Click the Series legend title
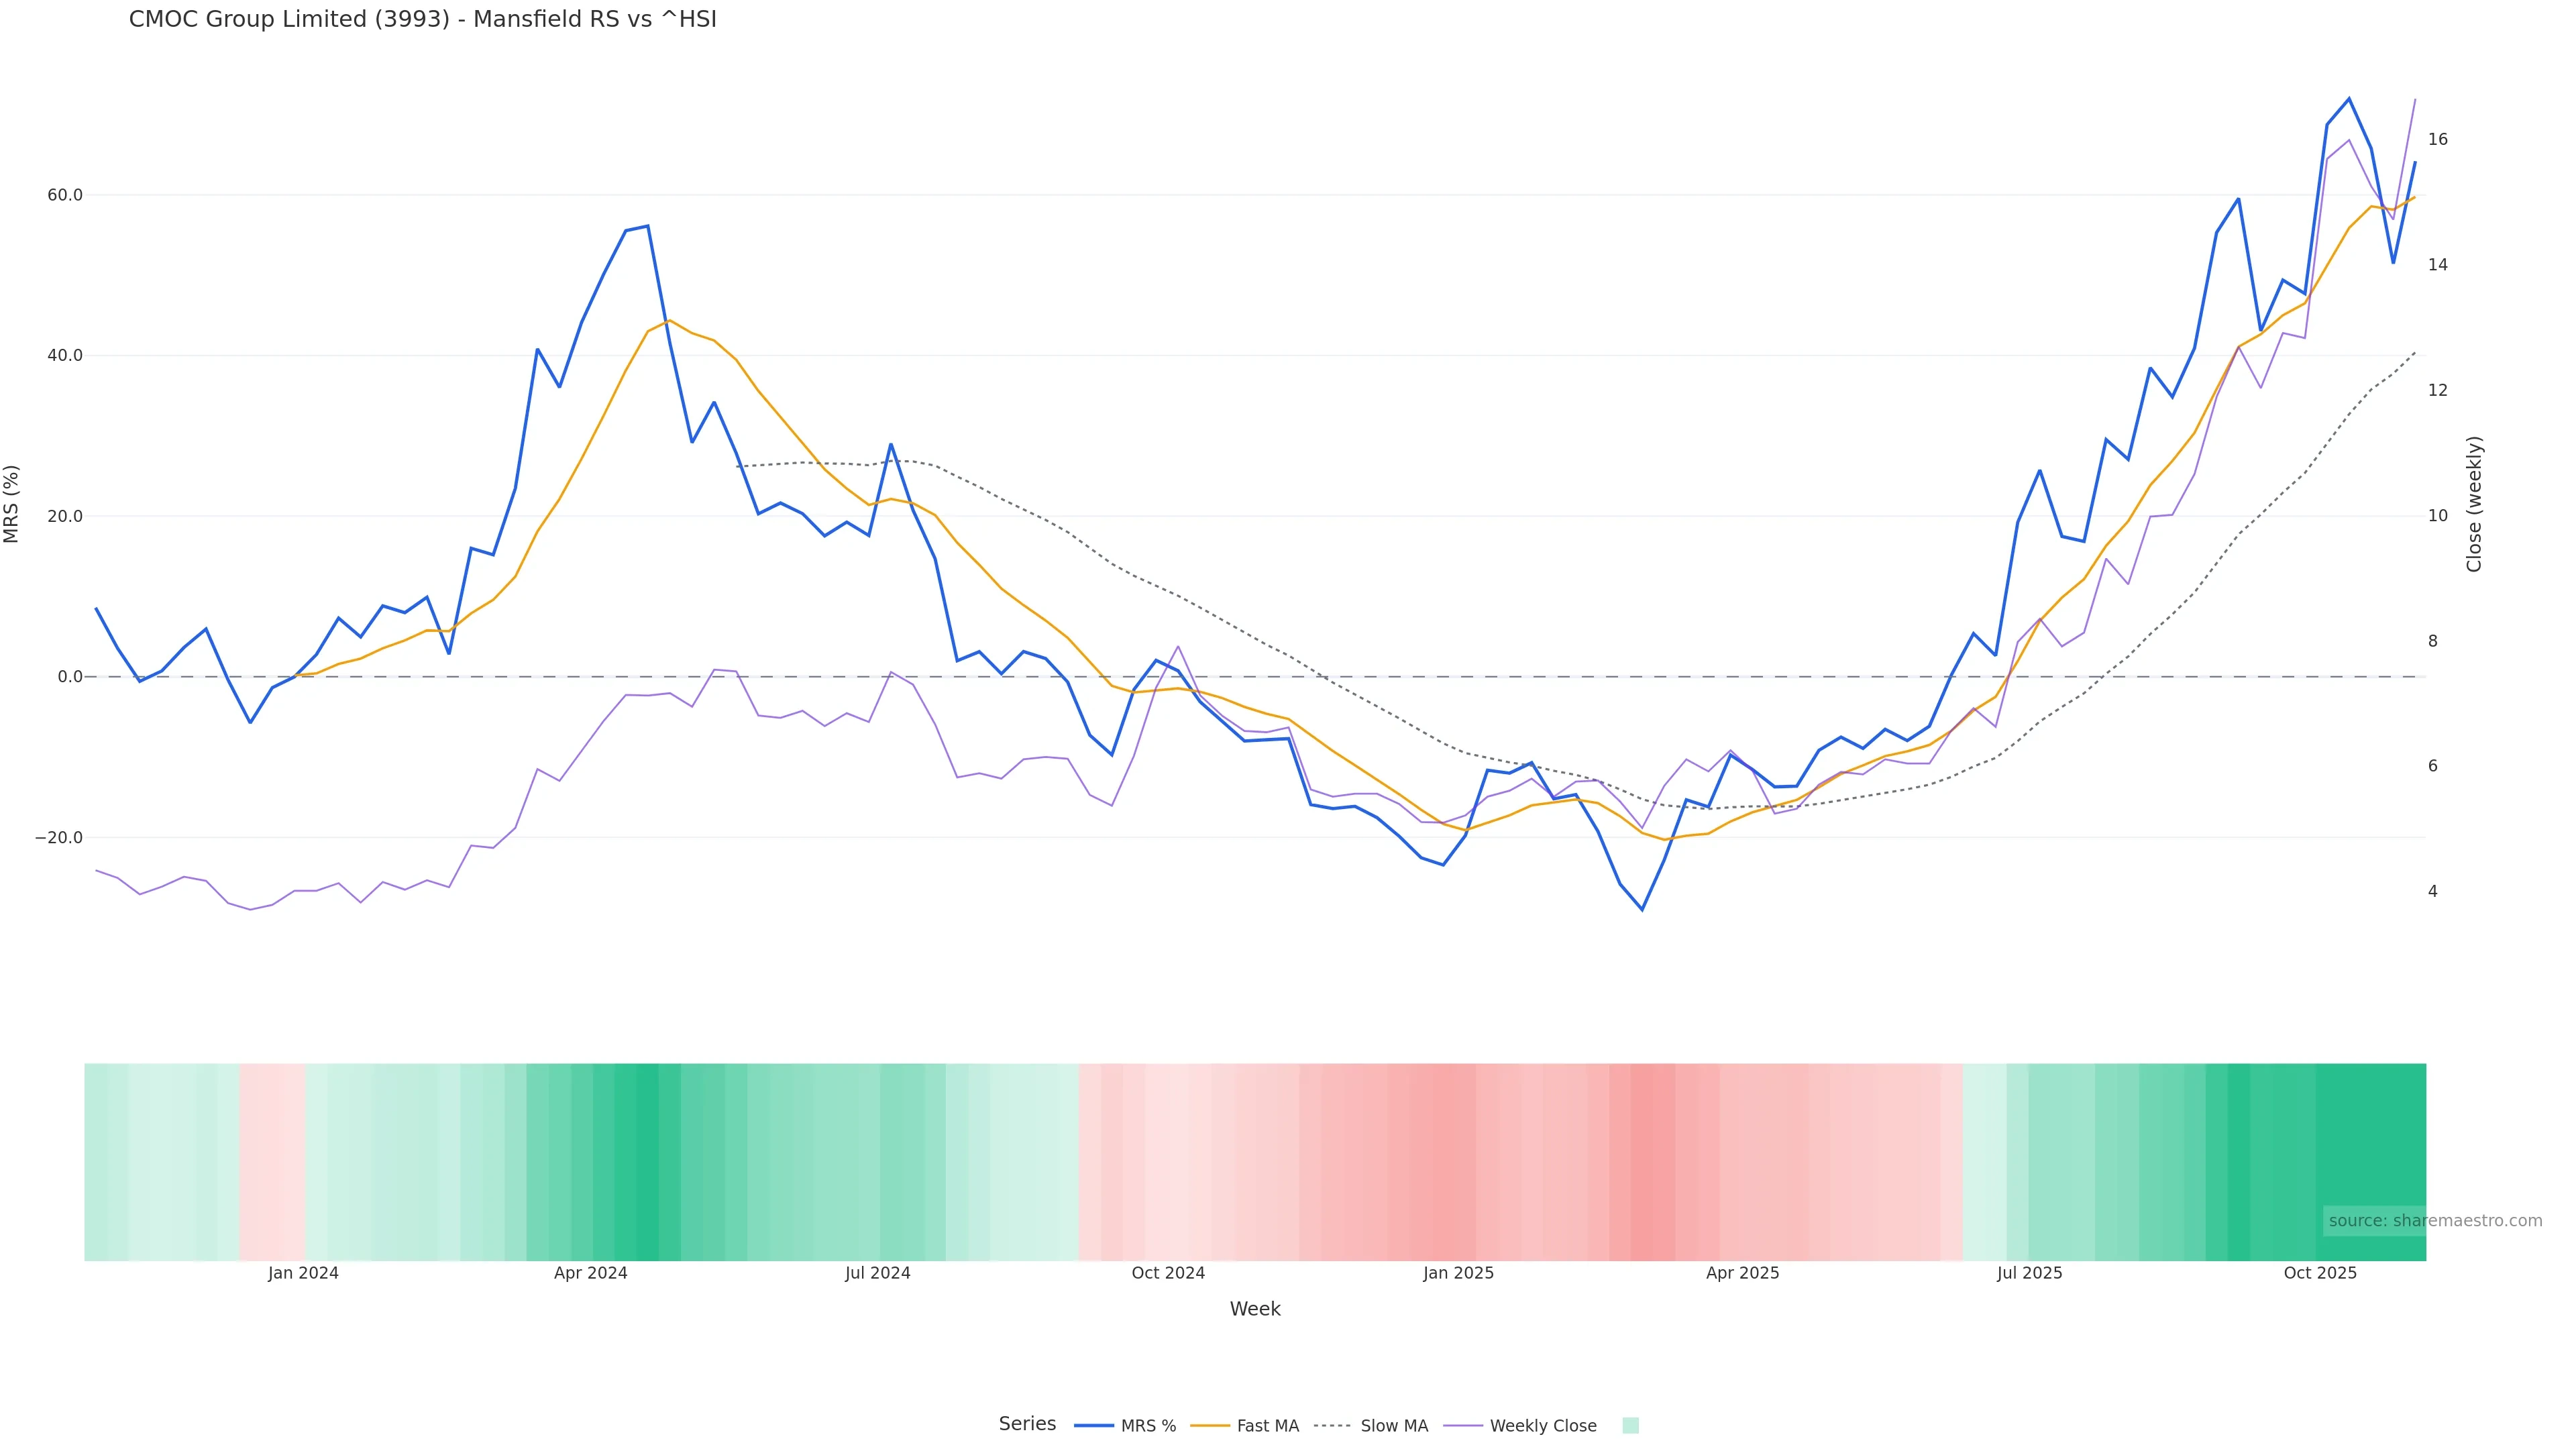2576x1449 pixels. (x=1027, y=1424)
